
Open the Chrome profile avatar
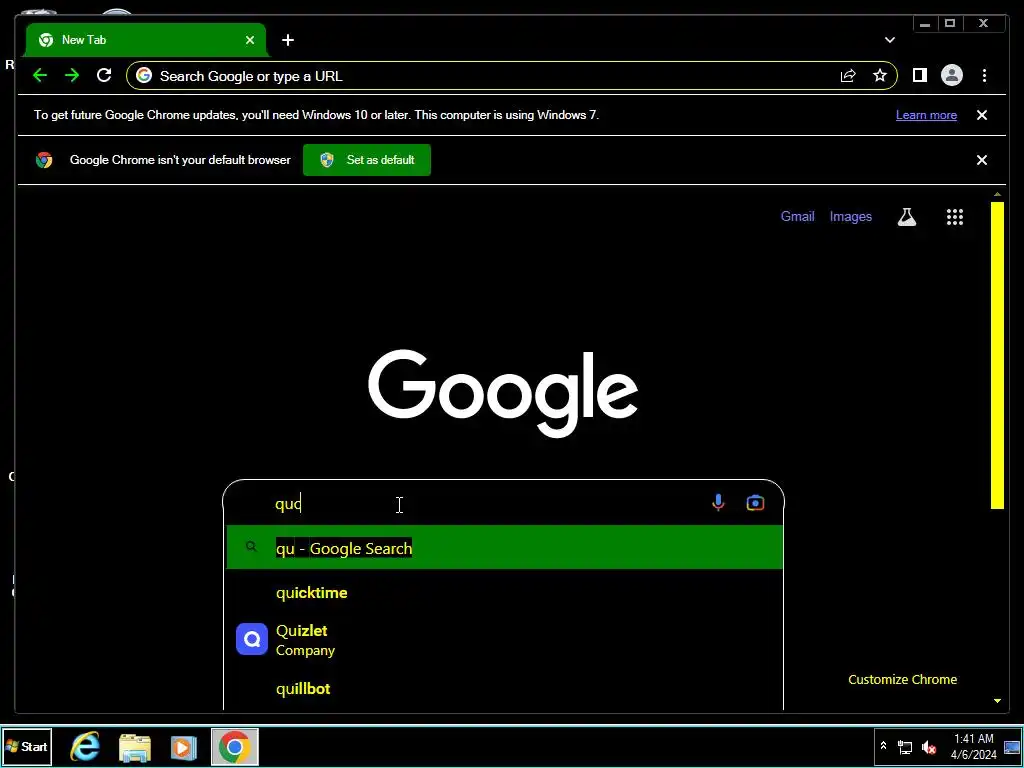(952, 76)
